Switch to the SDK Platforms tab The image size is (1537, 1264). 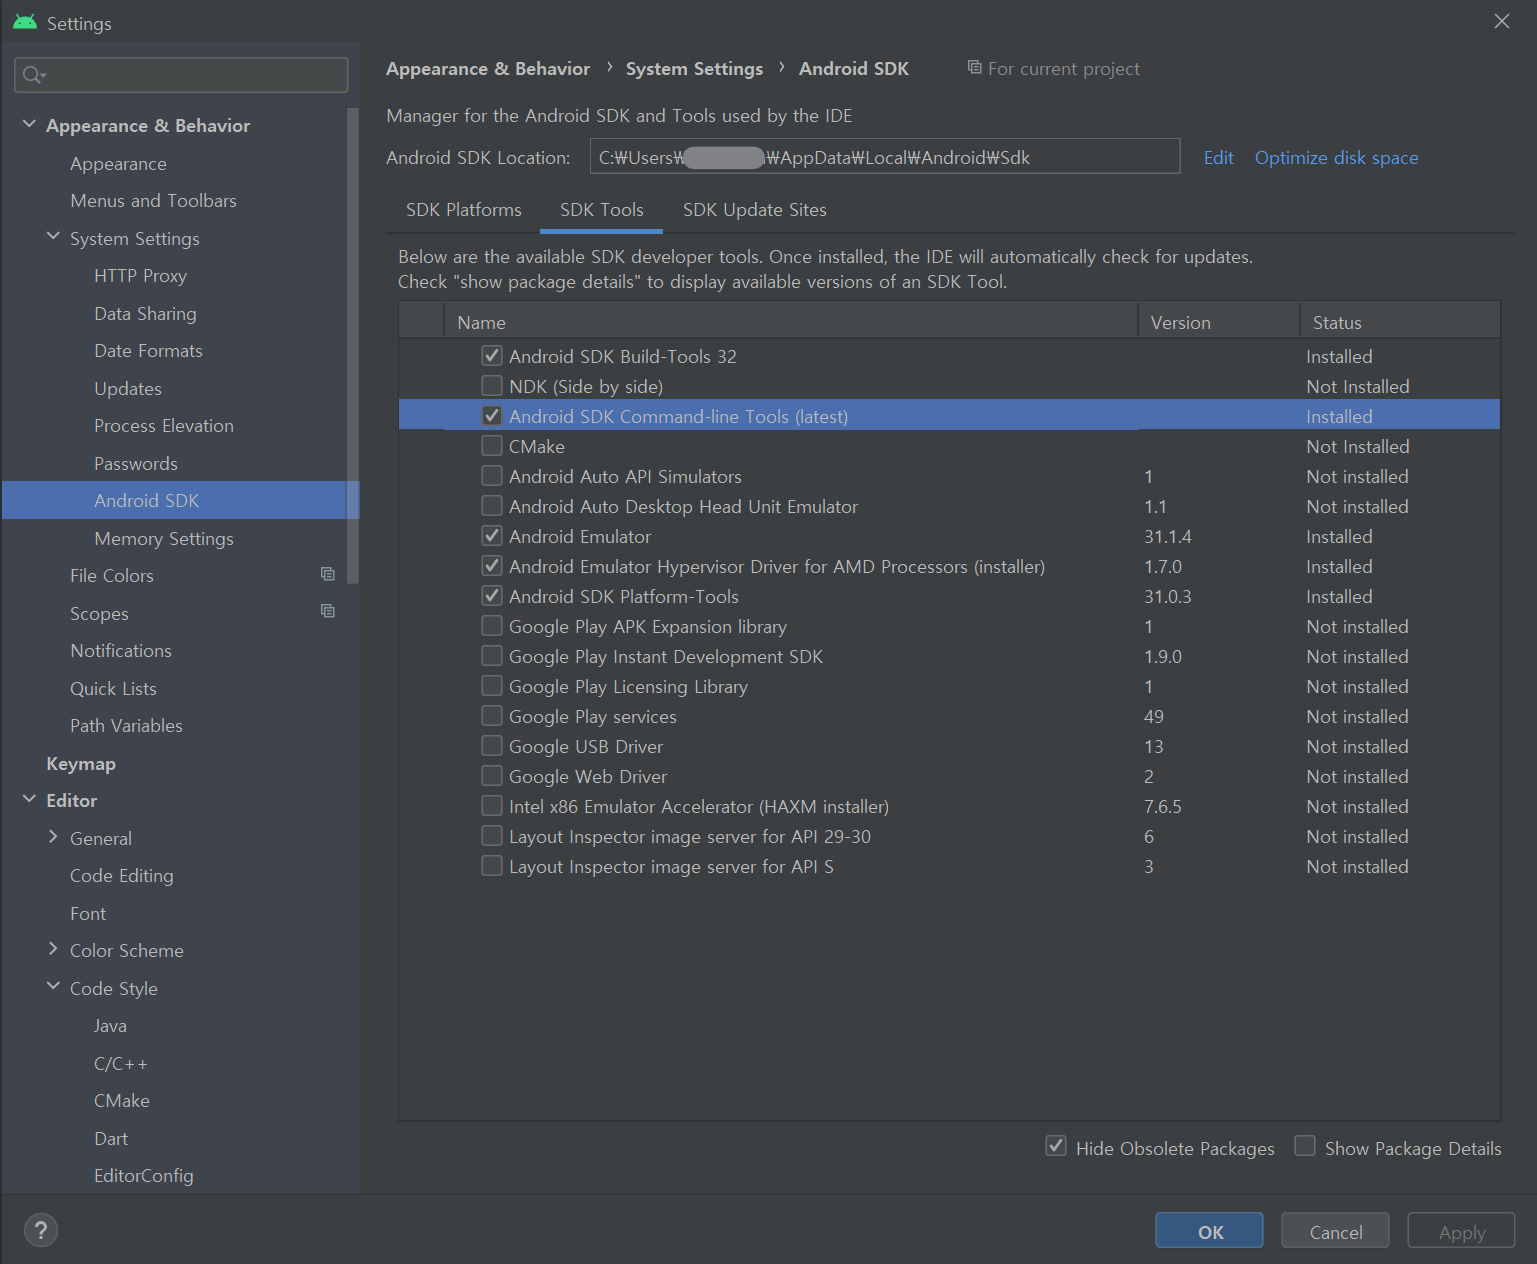click(x=463, y=210)
